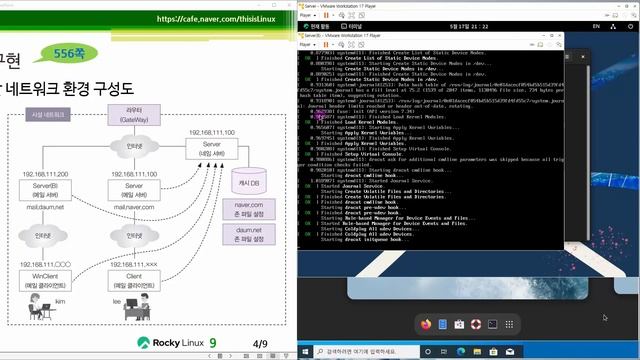Open GNOME clock and calendar panel

pyautogui.click(x=469, y=26)
